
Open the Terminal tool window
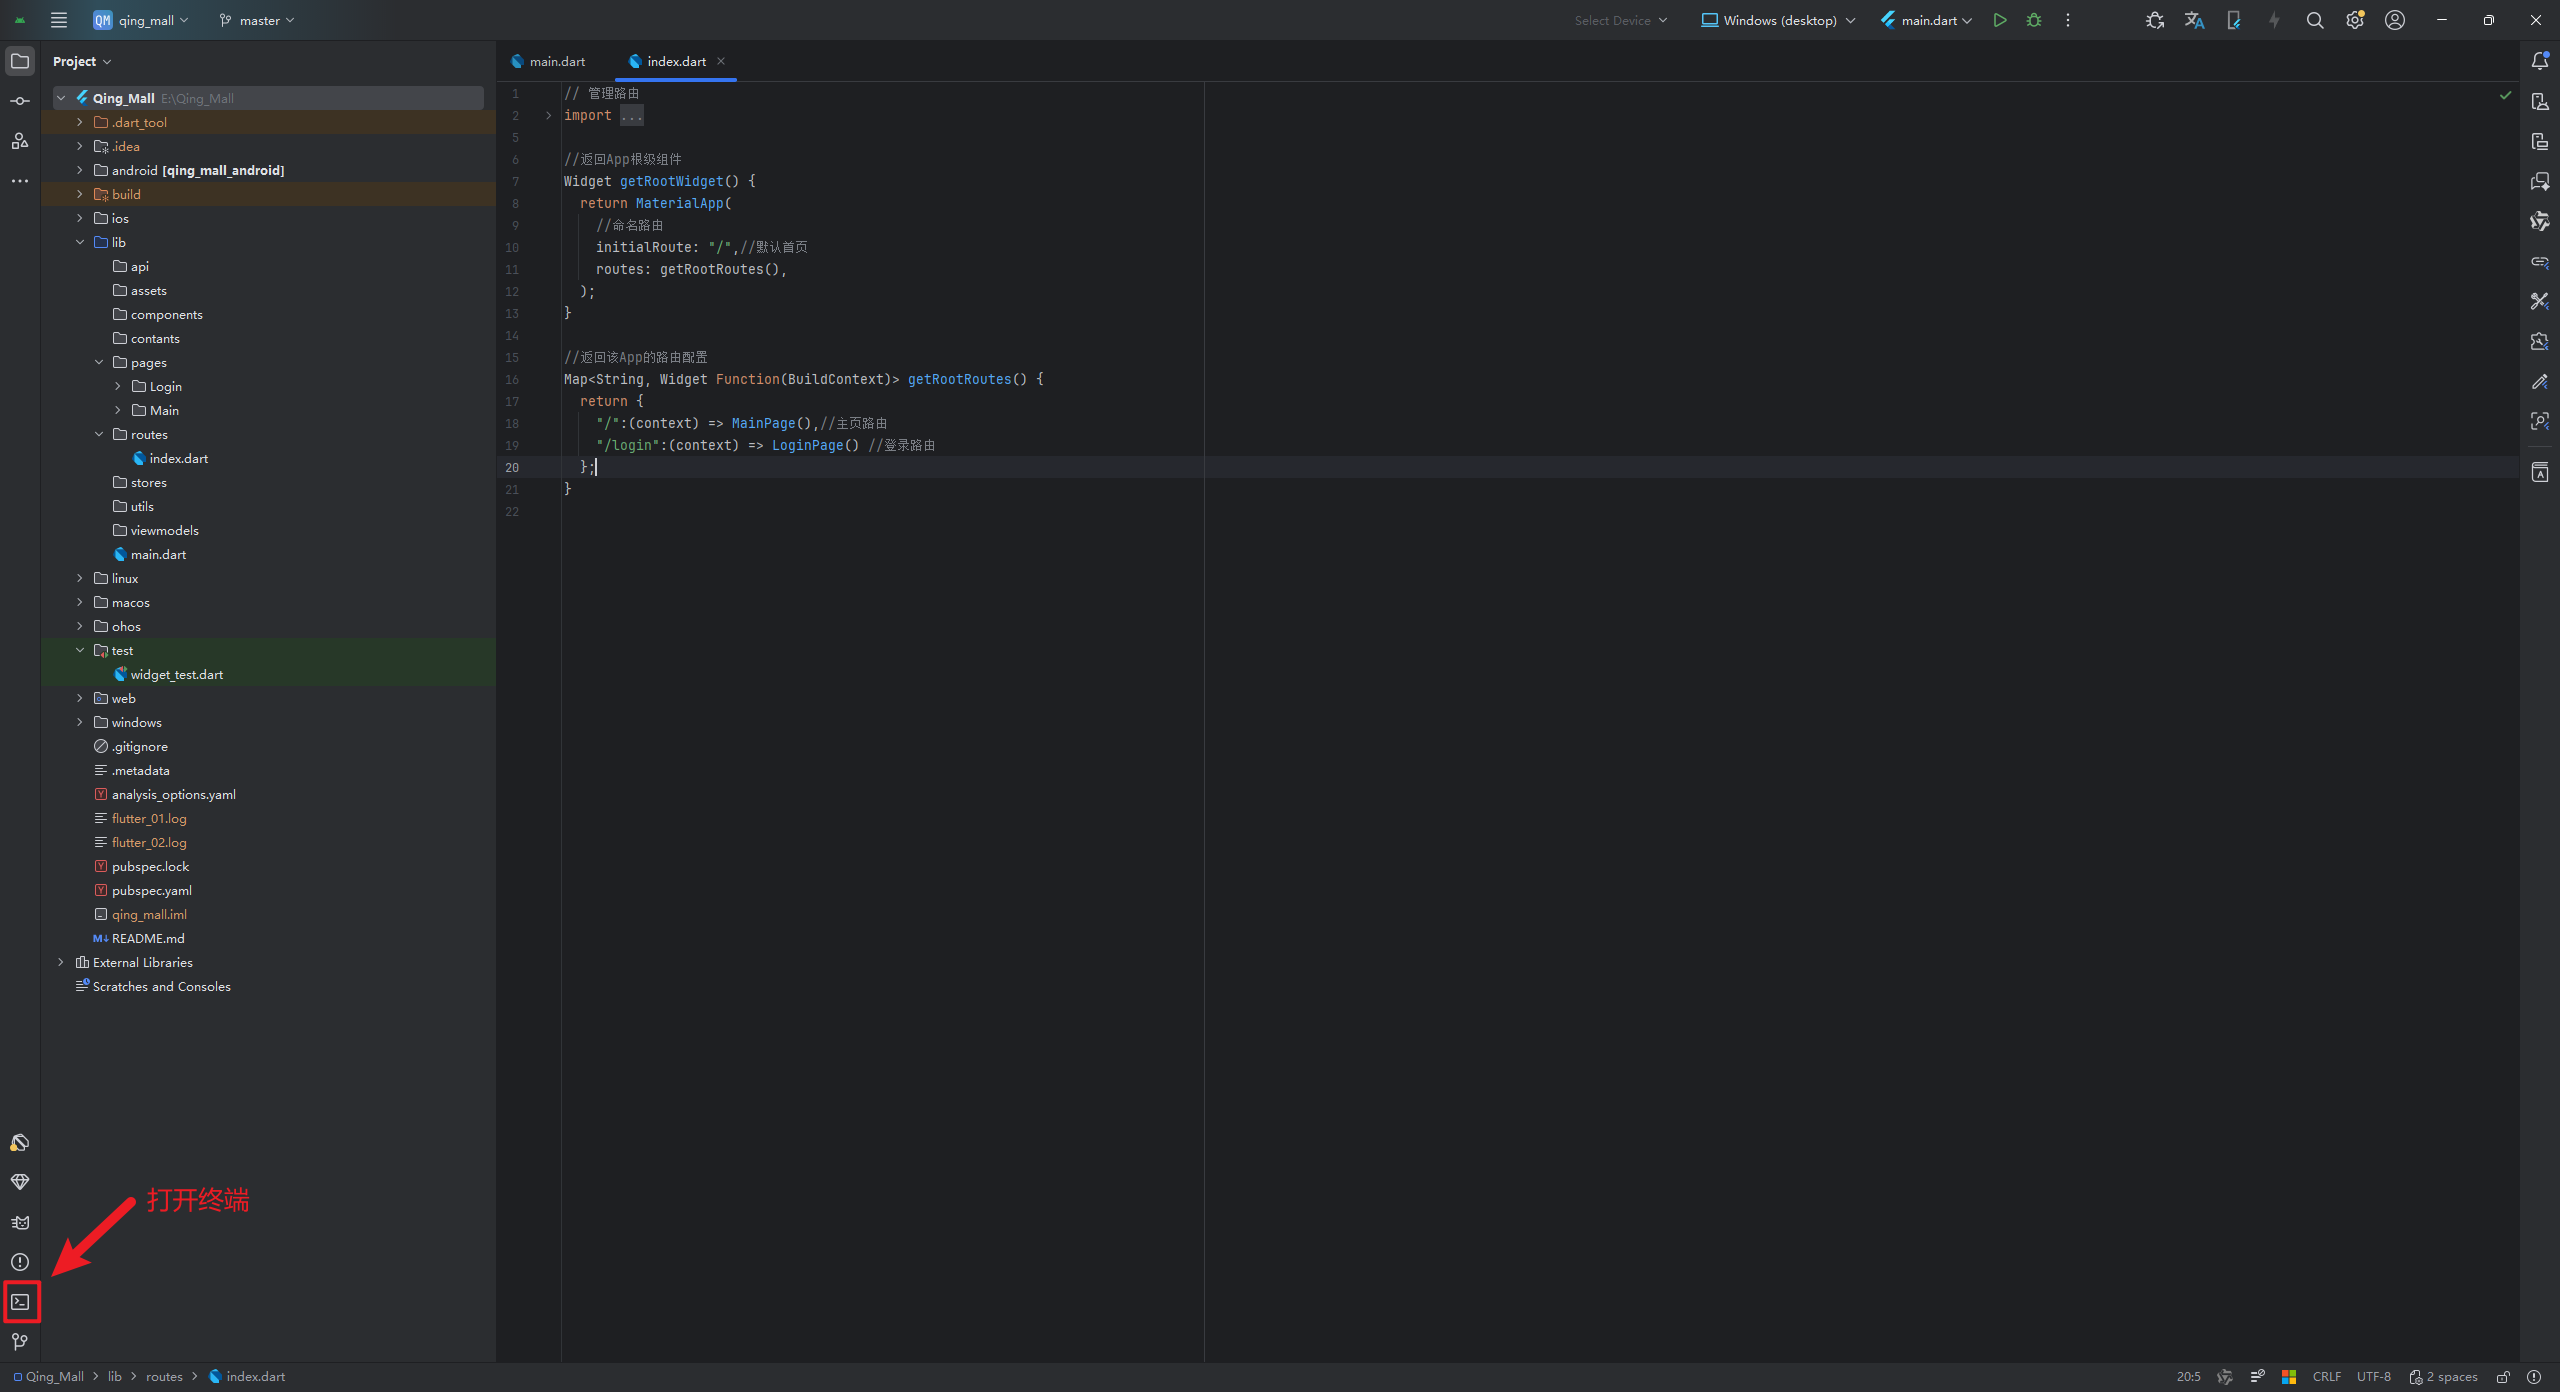pos(20,1301)
